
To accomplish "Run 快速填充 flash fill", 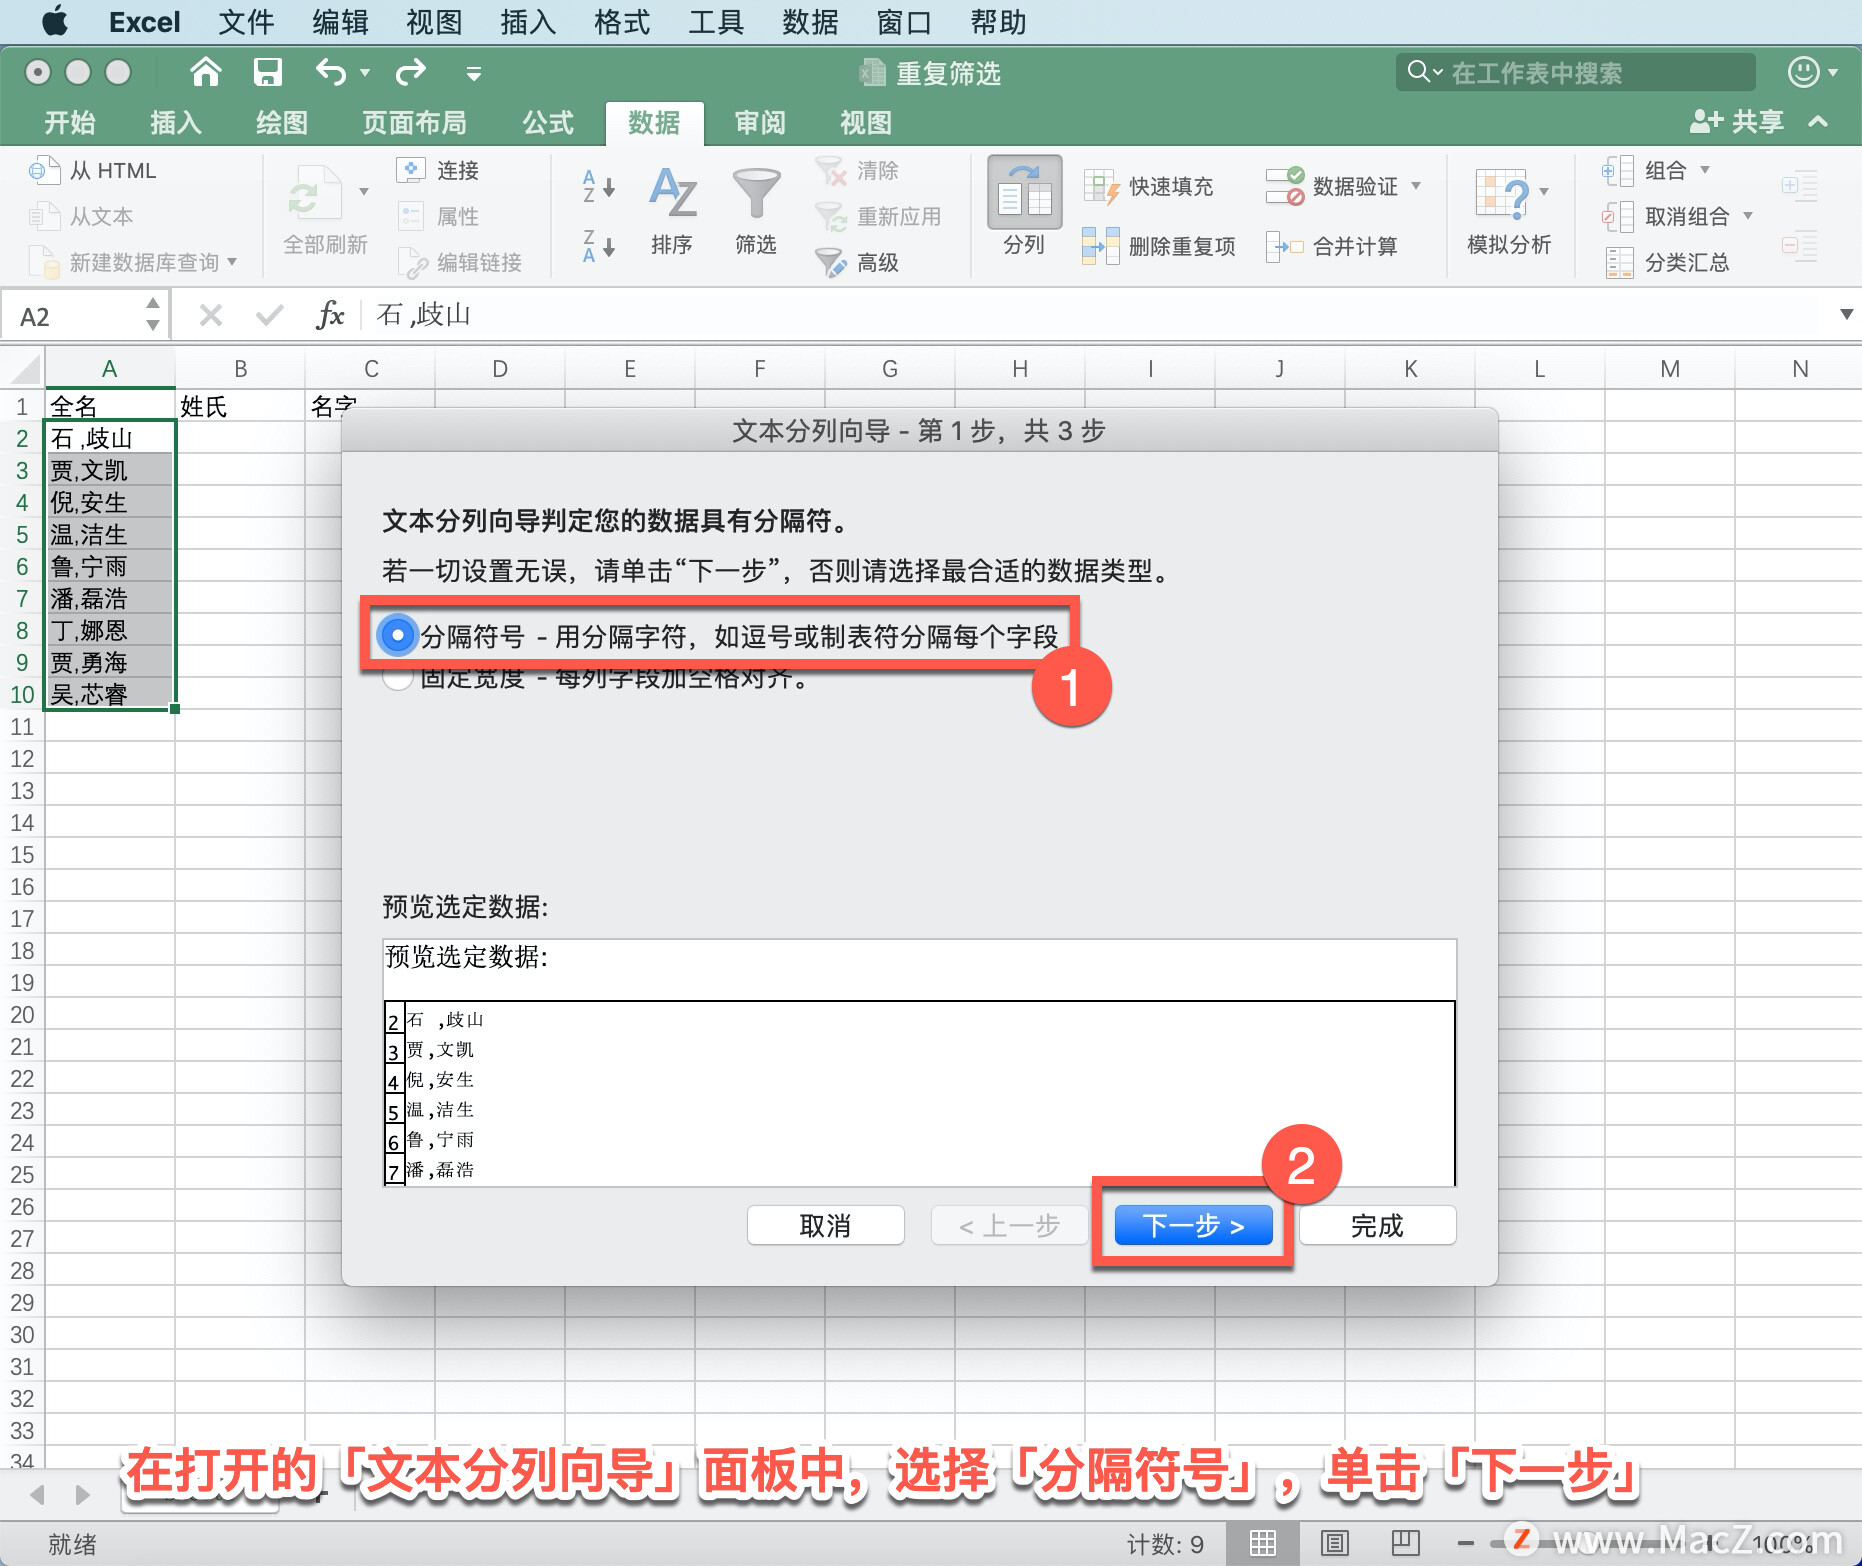I will pos(1149,187).
